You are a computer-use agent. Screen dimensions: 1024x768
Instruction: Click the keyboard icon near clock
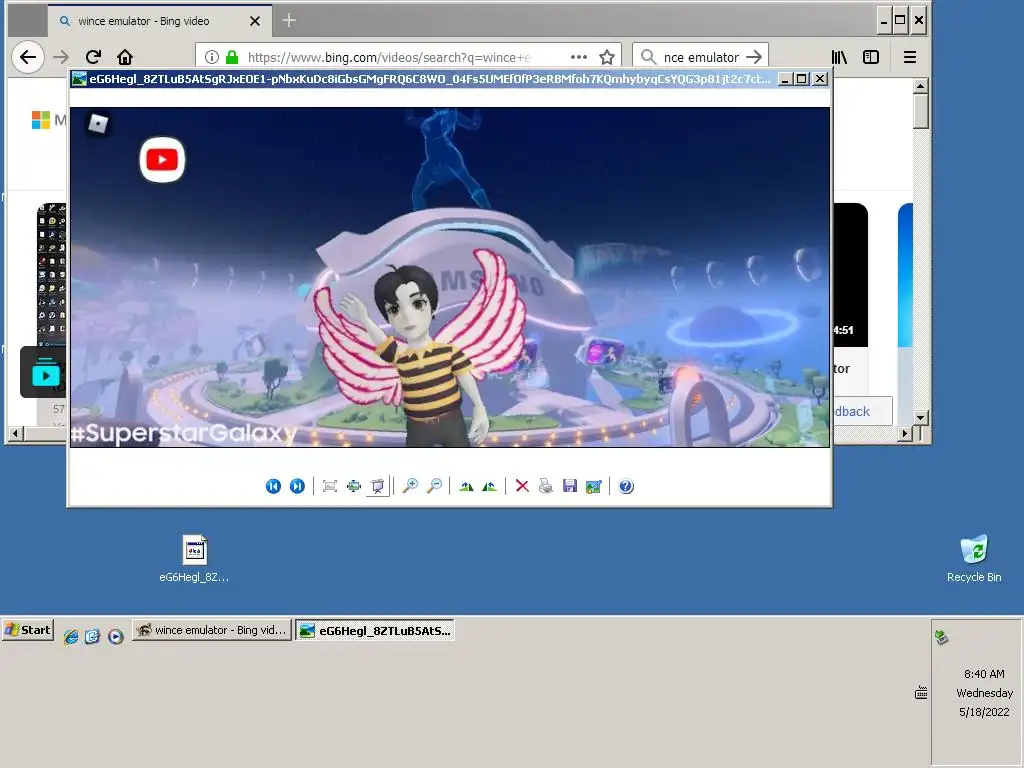pos(921,693)
